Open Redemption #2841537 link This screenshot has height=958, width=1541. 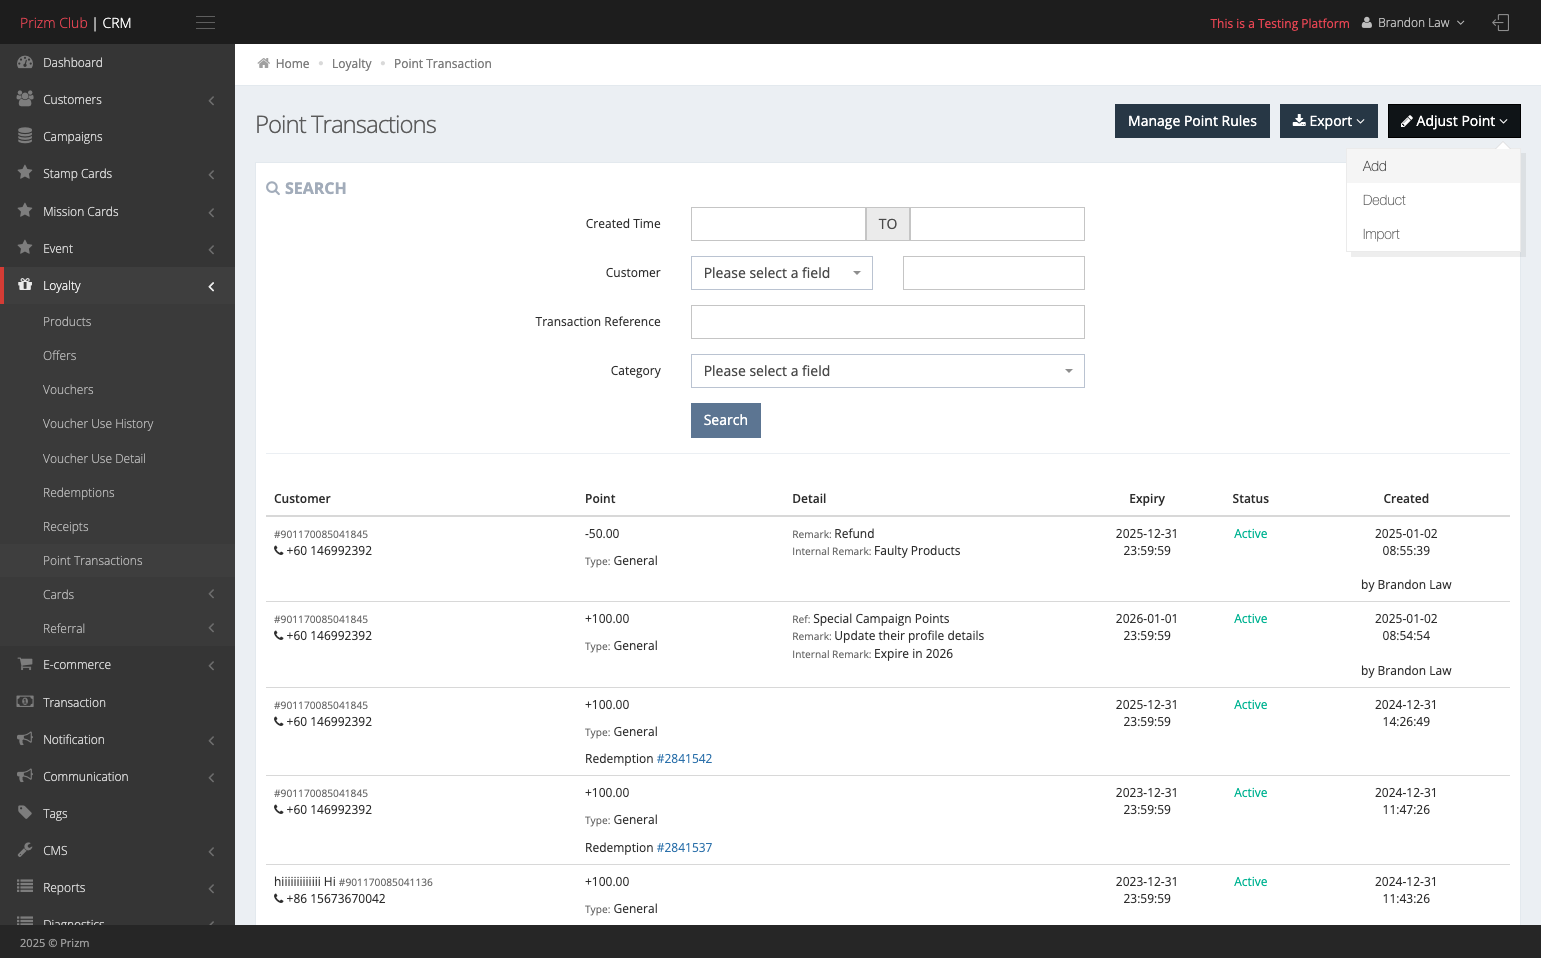click(684, 848)
